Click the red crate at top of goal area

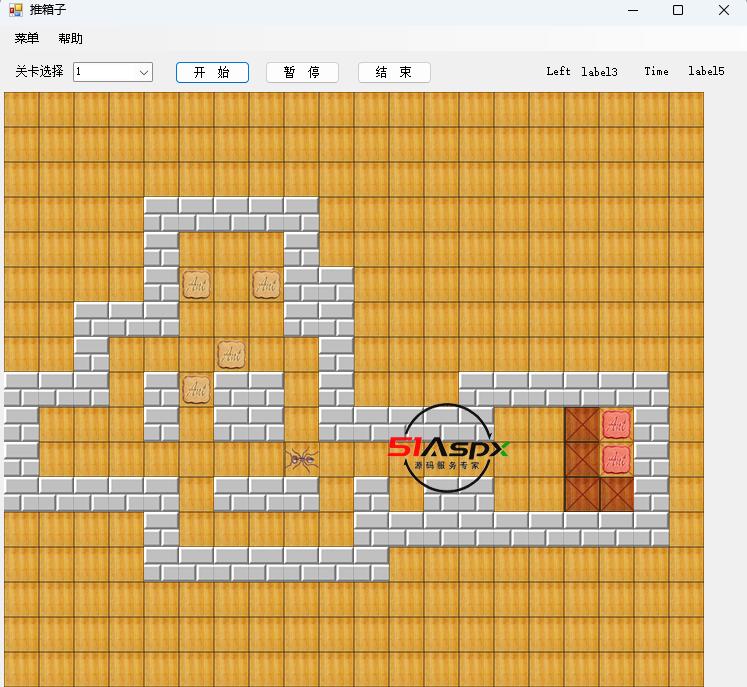(x=616, y=425)
